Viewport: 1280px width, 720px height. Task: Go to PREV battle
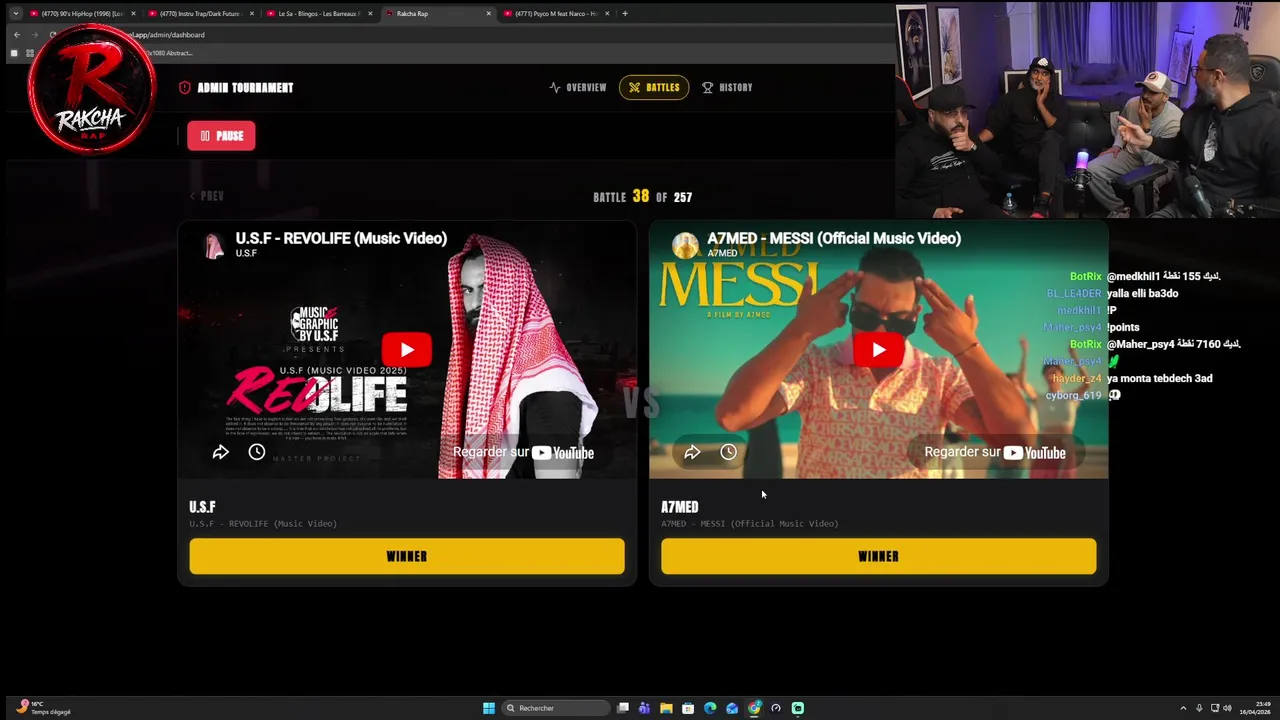pos(207,196)
